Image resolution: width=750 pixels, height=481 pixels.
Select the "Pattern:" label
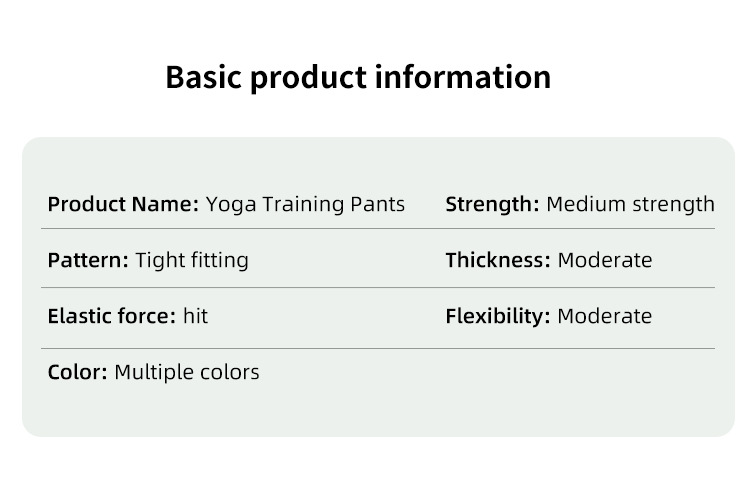(x=88, y=261)
